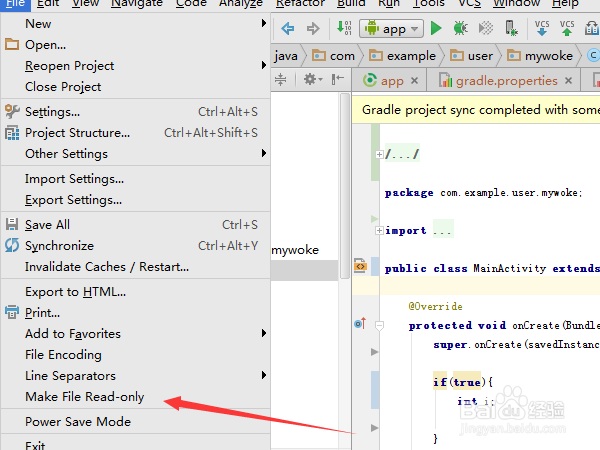Select Make File Read-only

pos(135,397)
